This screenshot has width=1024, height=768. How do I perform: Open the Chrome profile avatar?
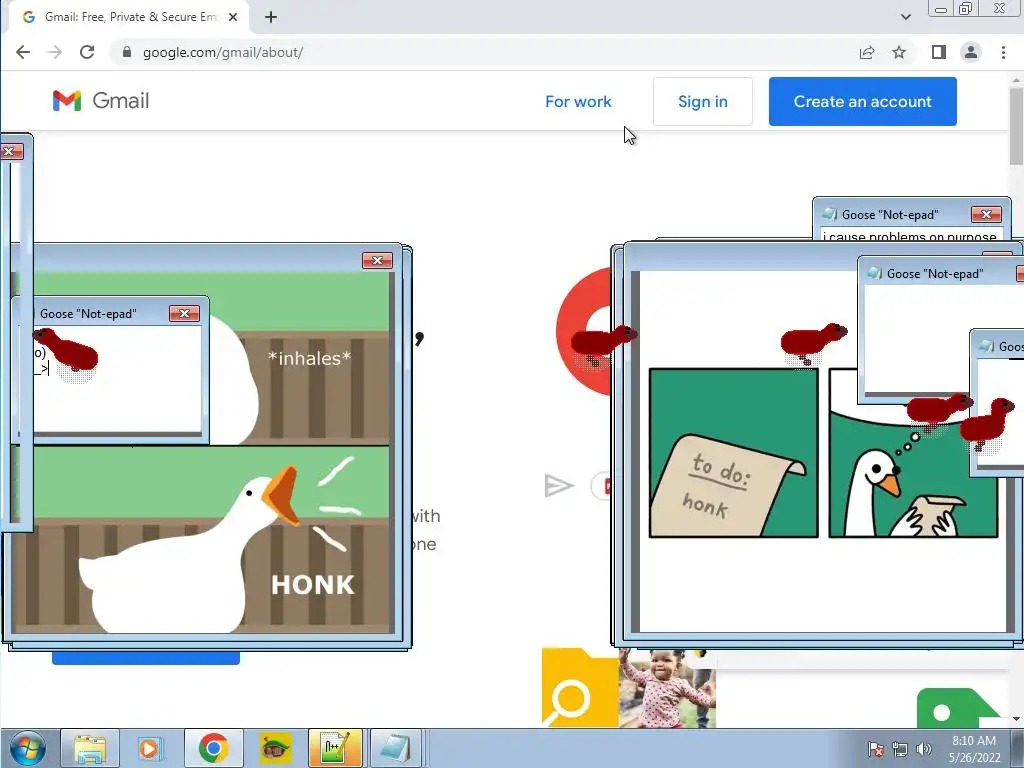point(971,52)
